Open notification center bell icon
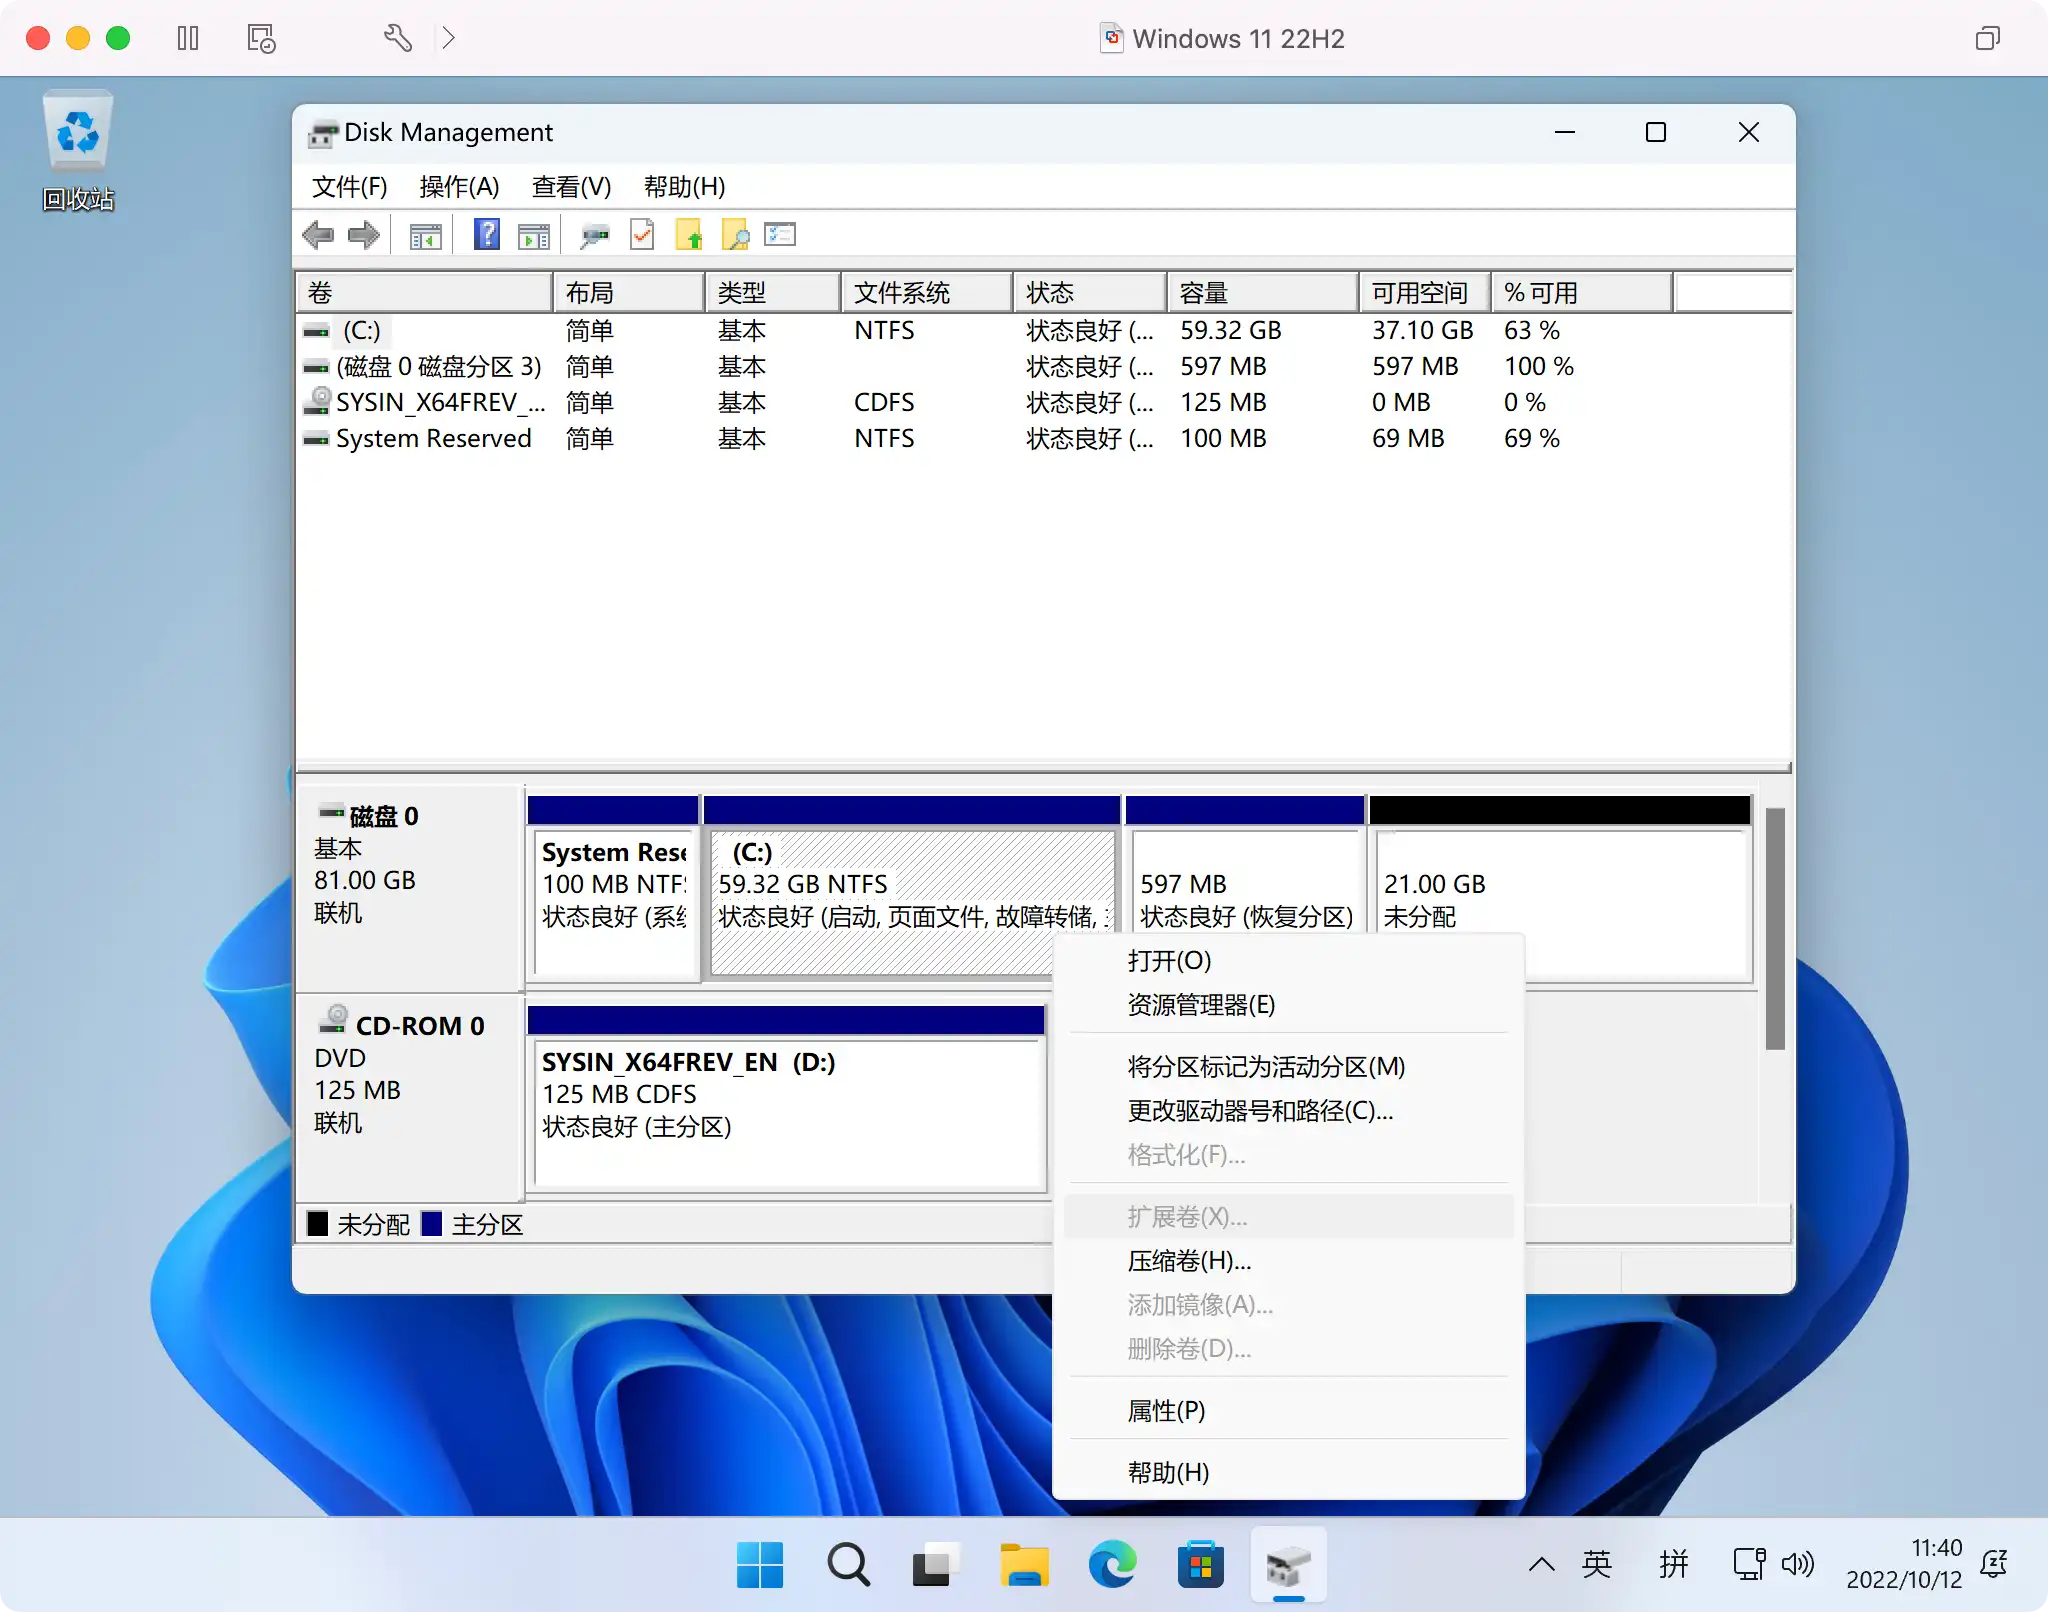The height and width of the screenshot is (1612, 2048). pos(1994,1564)
